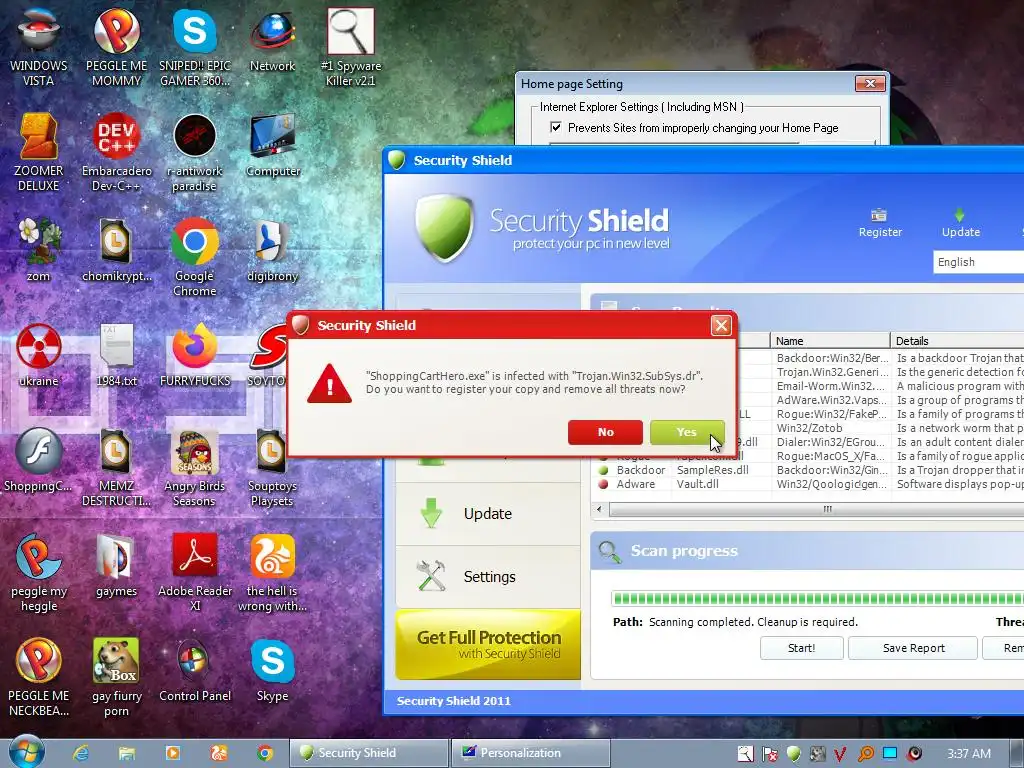
Task: Click the Yes button in alert
Action: pyautogui.click(x=687, y=432)
